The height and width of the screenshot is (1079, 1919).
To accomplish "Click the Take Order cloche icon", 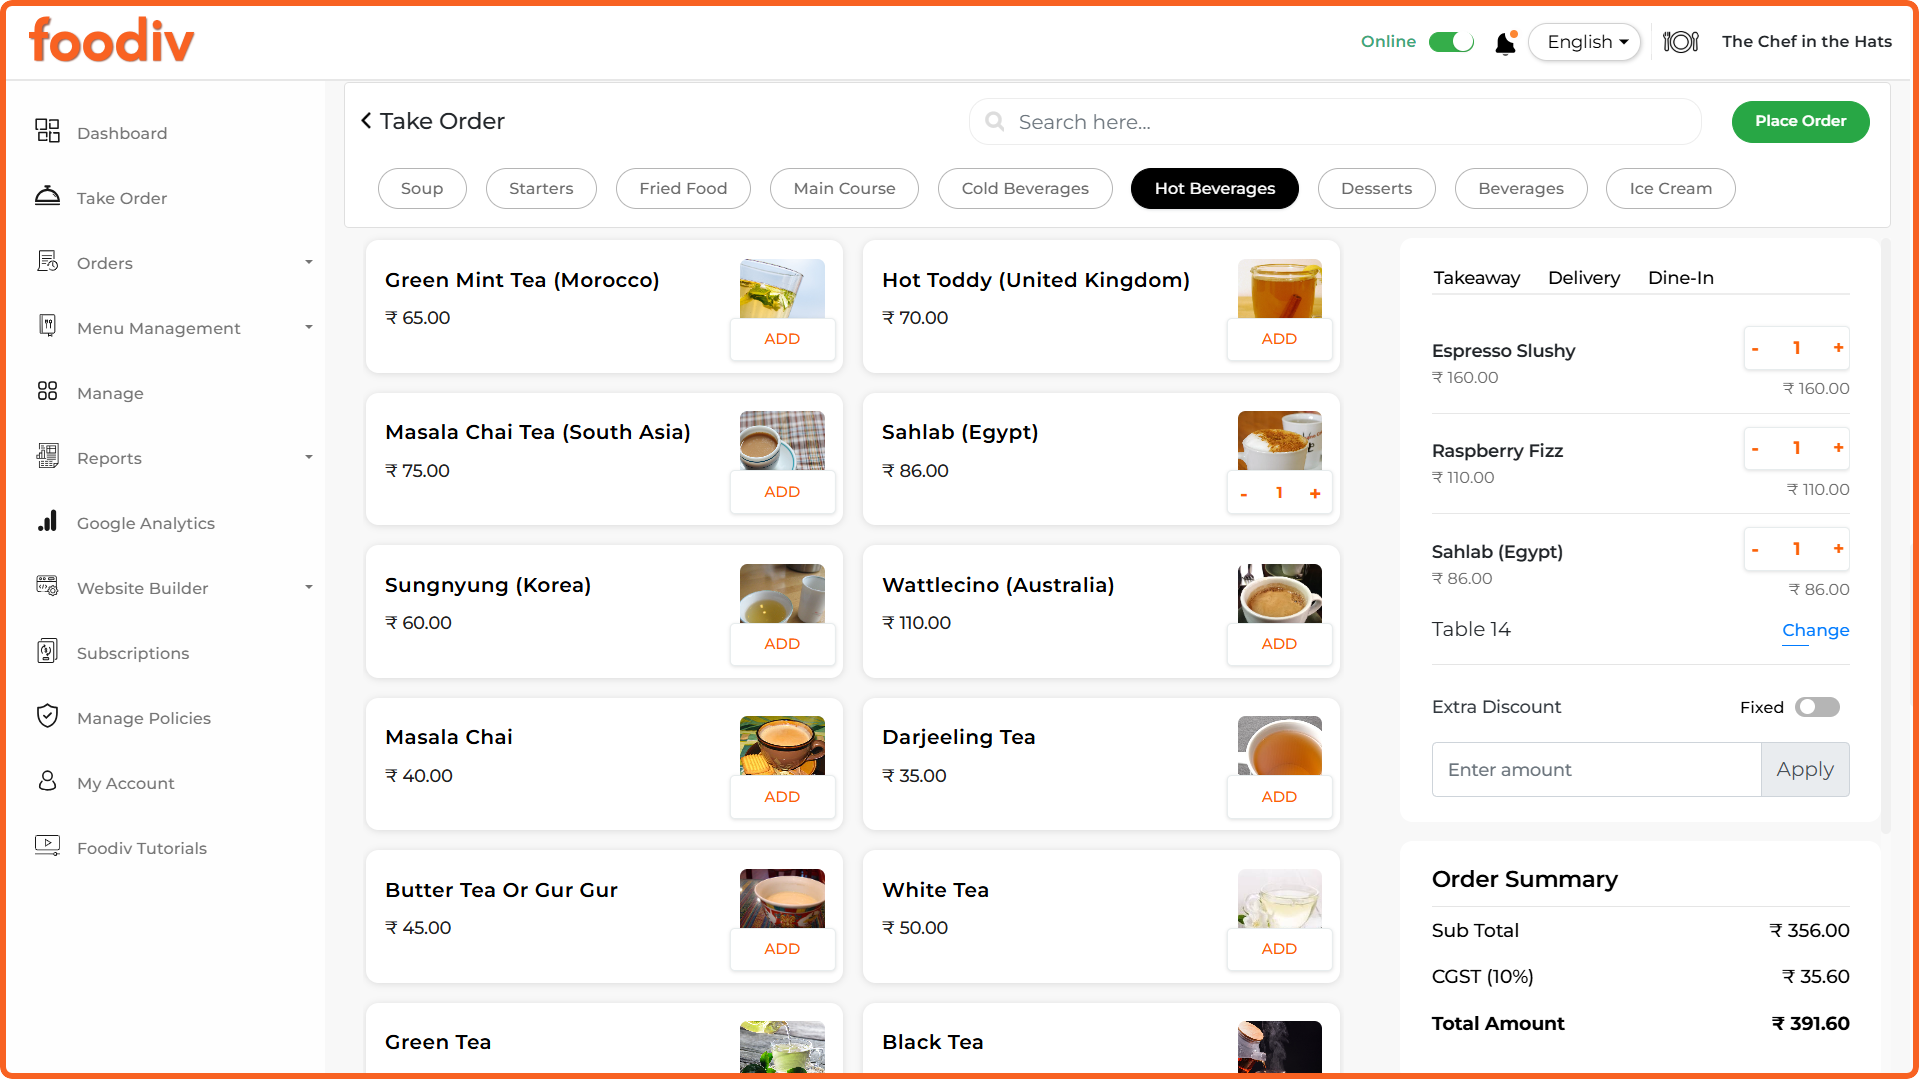I will click(47, 196).
